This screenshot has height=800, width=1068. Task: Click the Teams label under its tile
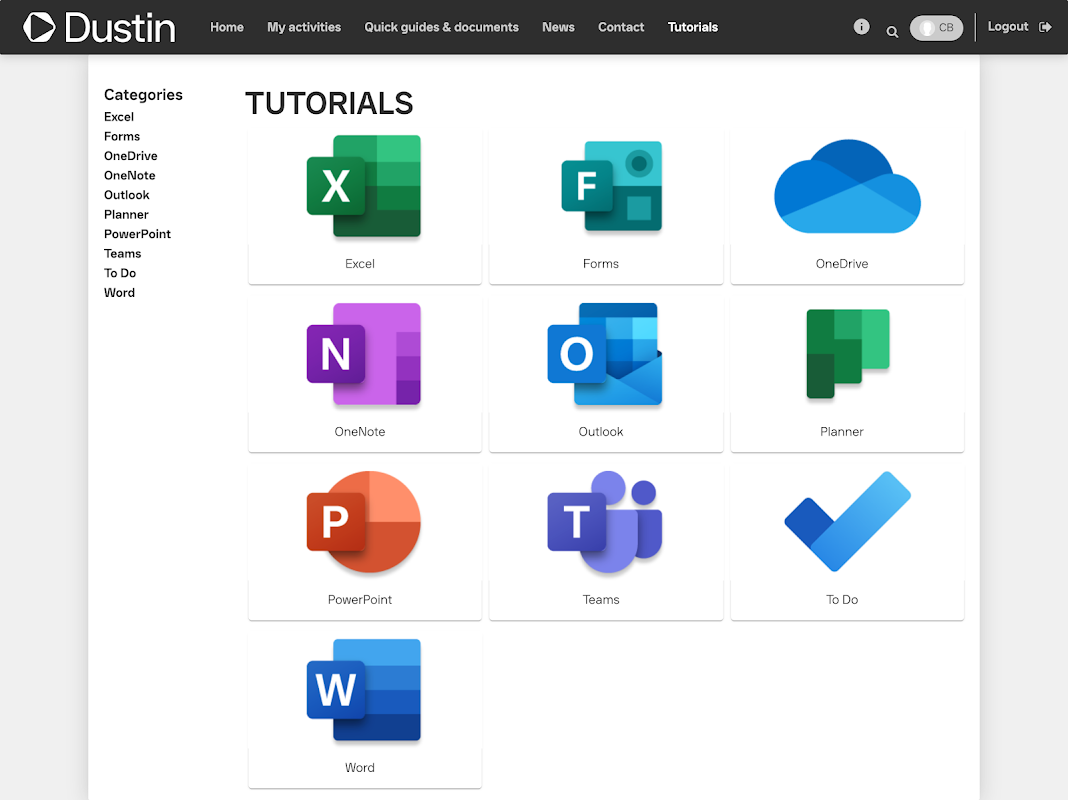tap(601, 600)
